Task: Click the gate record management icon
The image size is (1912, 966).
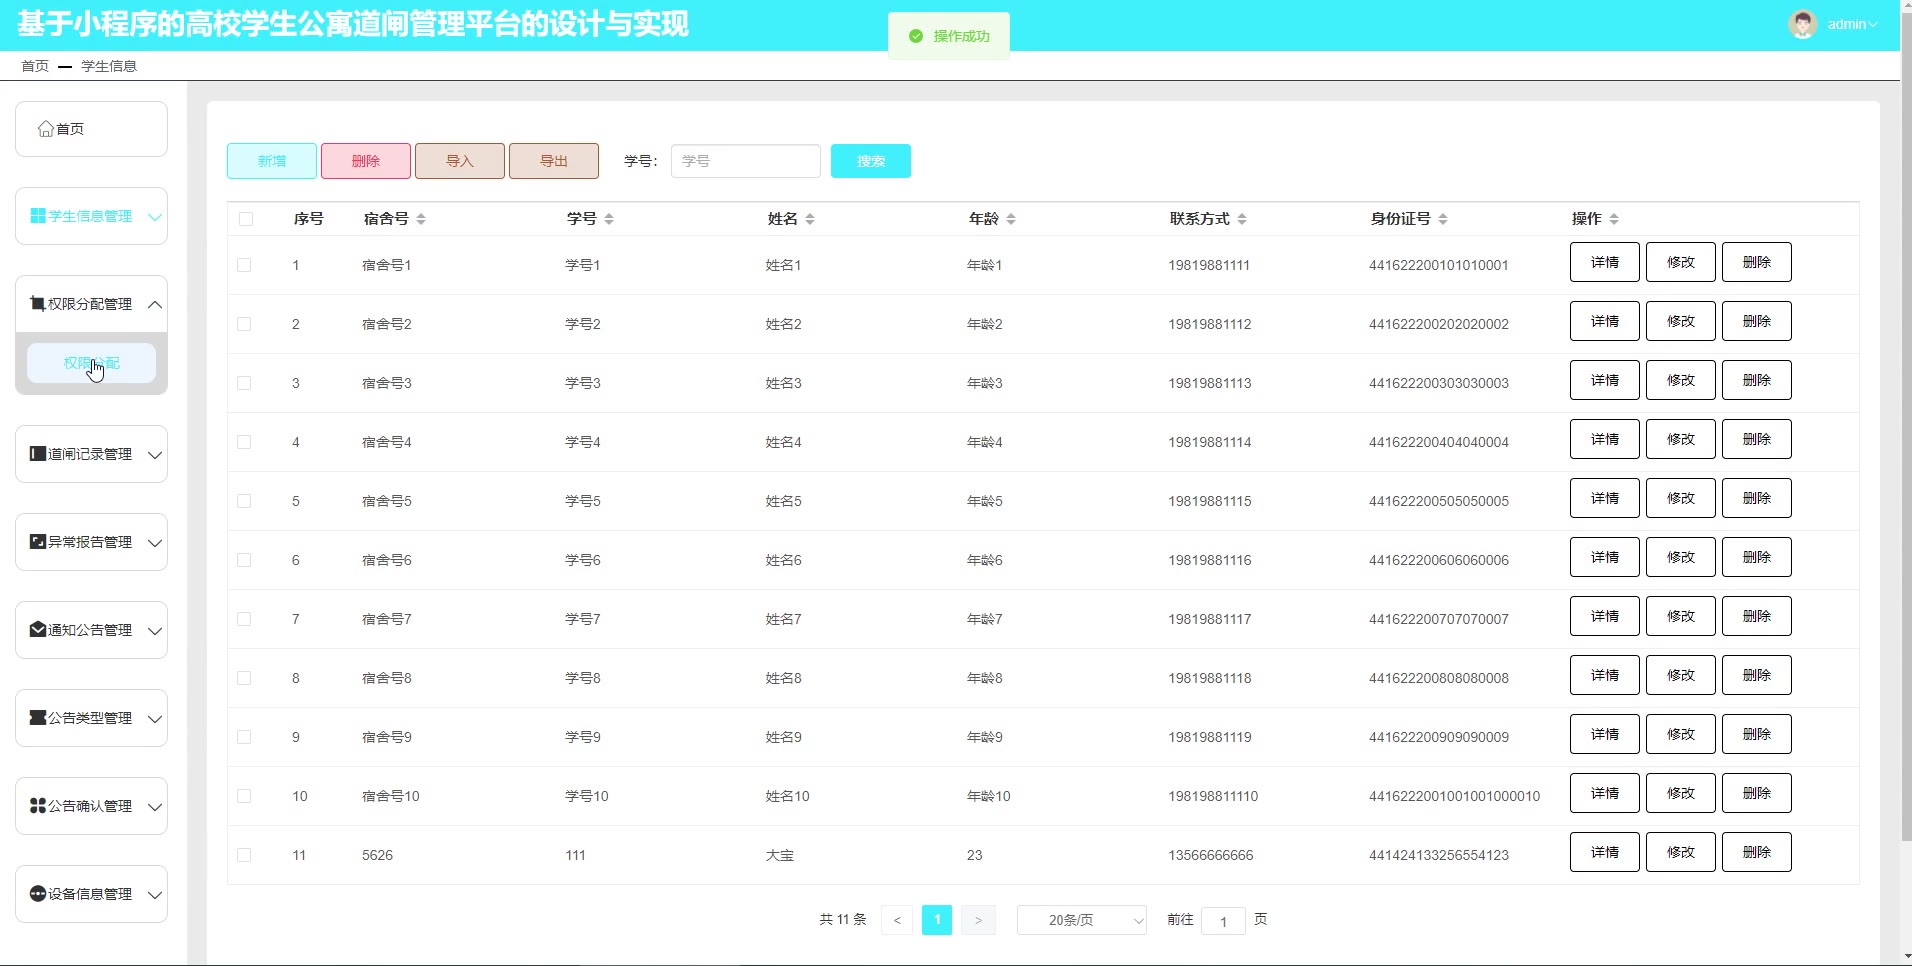Action: pos(38,454)
